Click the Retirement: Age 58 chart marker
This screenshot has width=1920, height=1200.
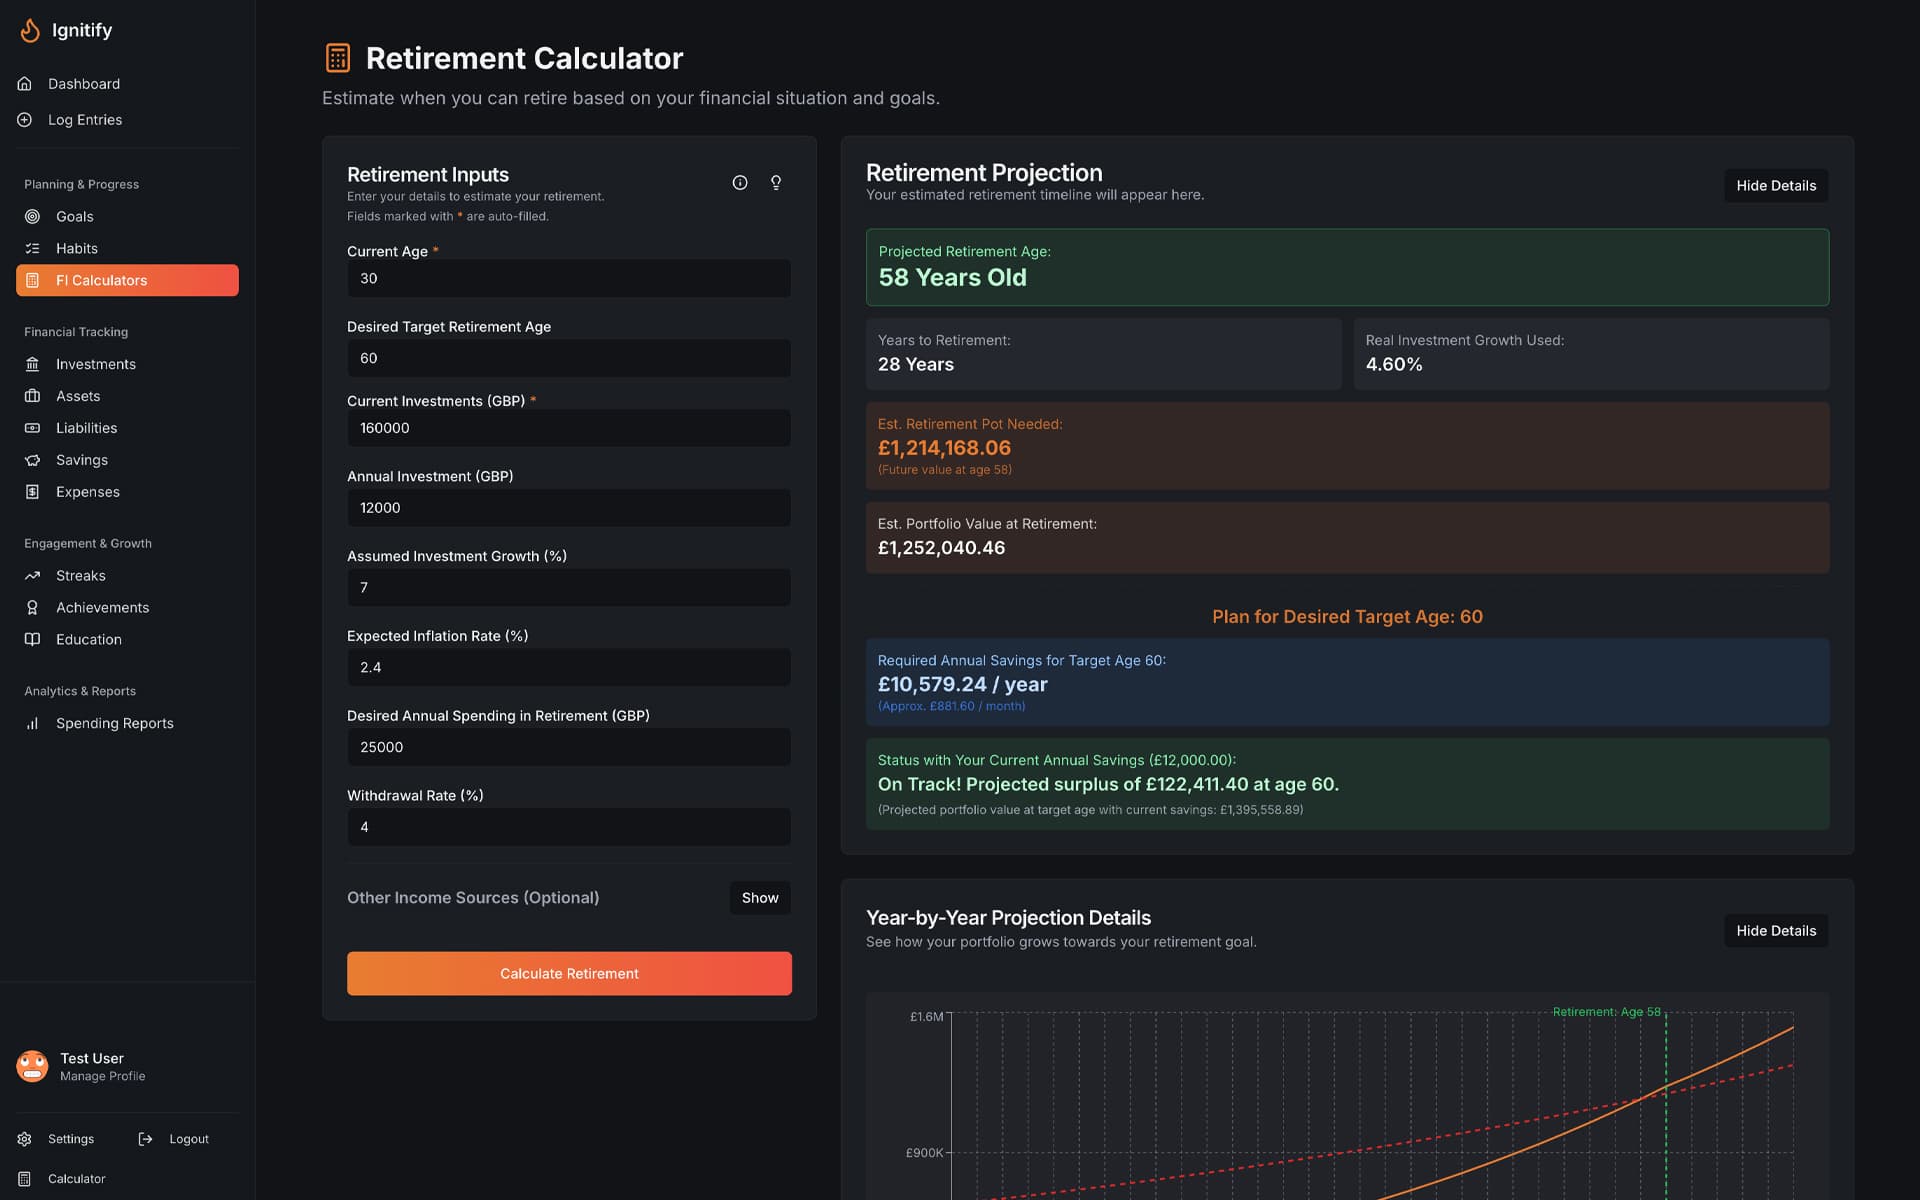pos(1606,1012)
